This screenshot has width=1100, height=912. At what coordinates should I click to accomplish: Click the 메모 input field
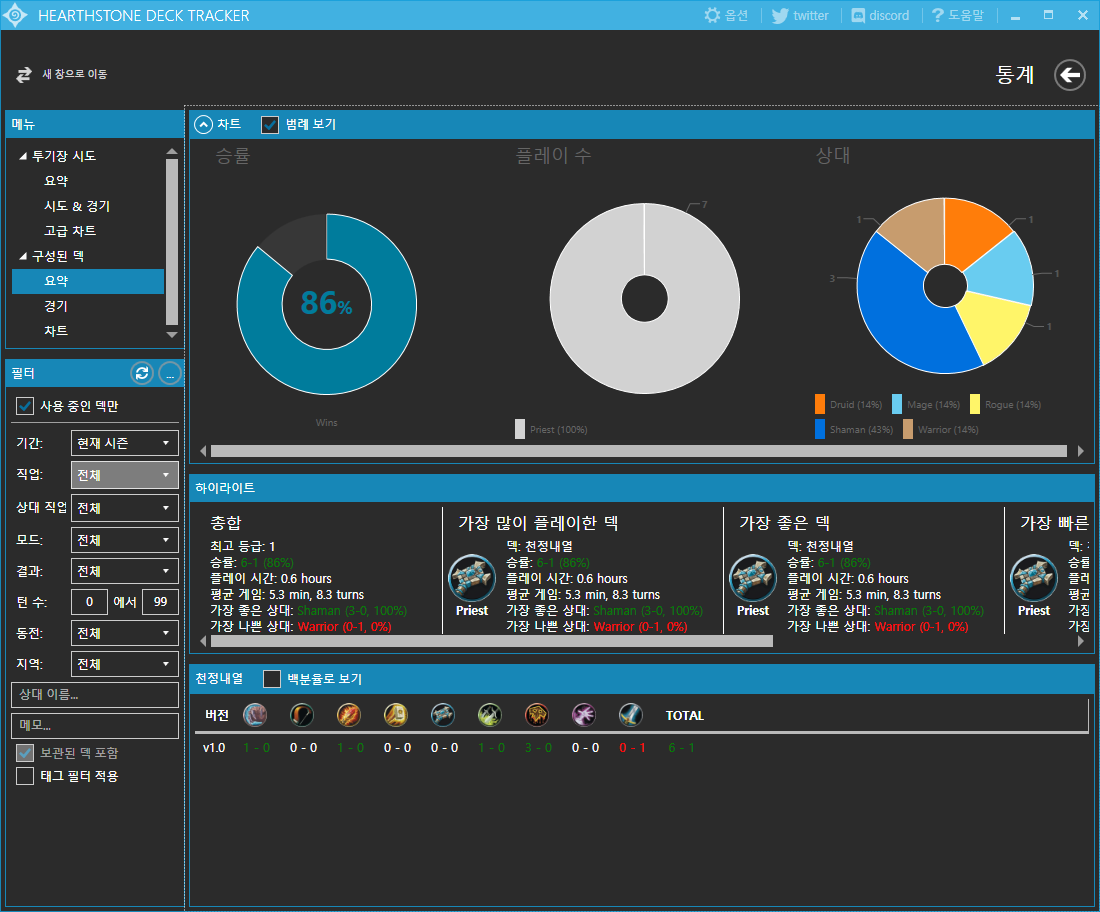pos(95,725)
